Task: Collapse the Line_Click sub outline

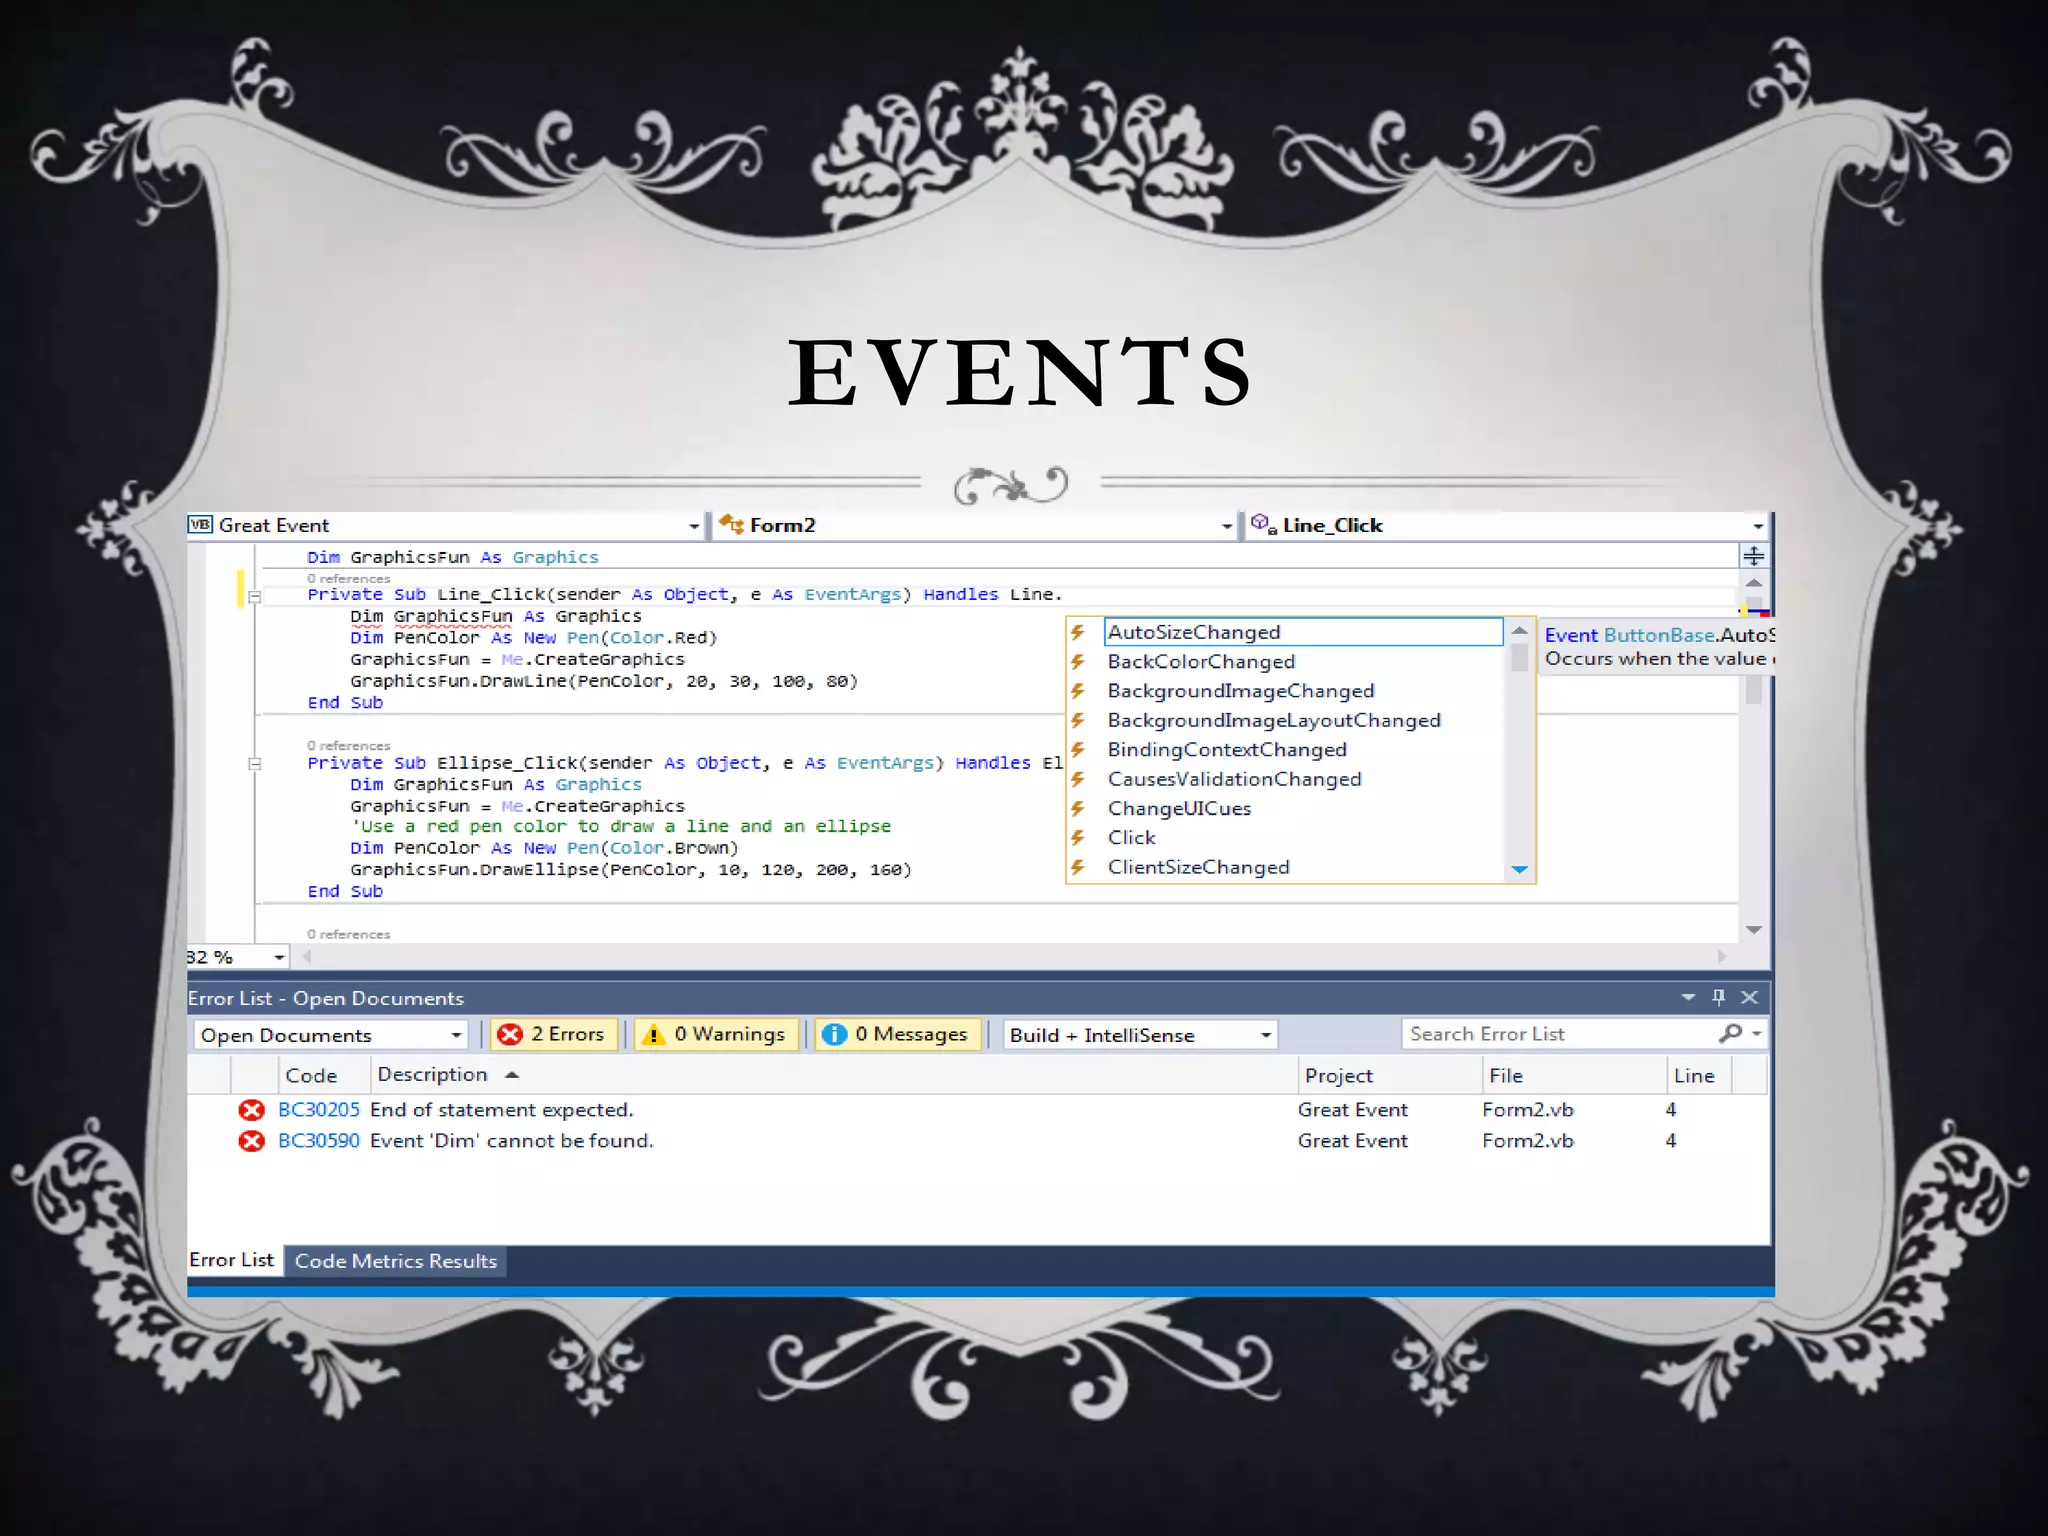Action: [255, 597]
